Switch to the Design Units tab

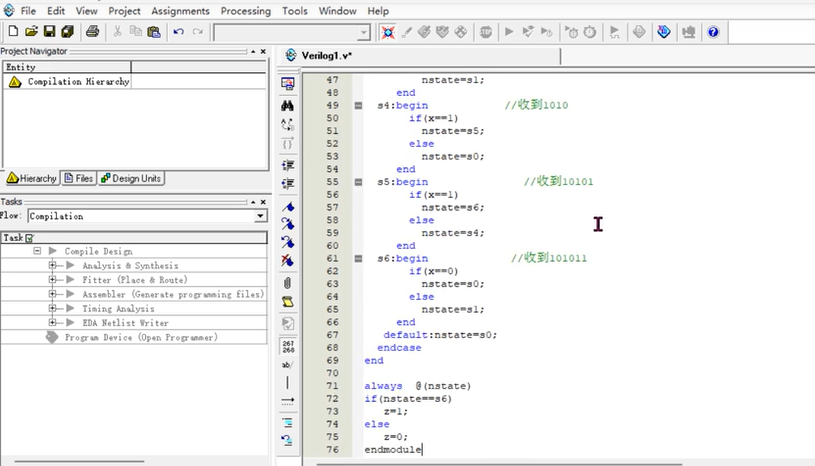click(131, 179)
